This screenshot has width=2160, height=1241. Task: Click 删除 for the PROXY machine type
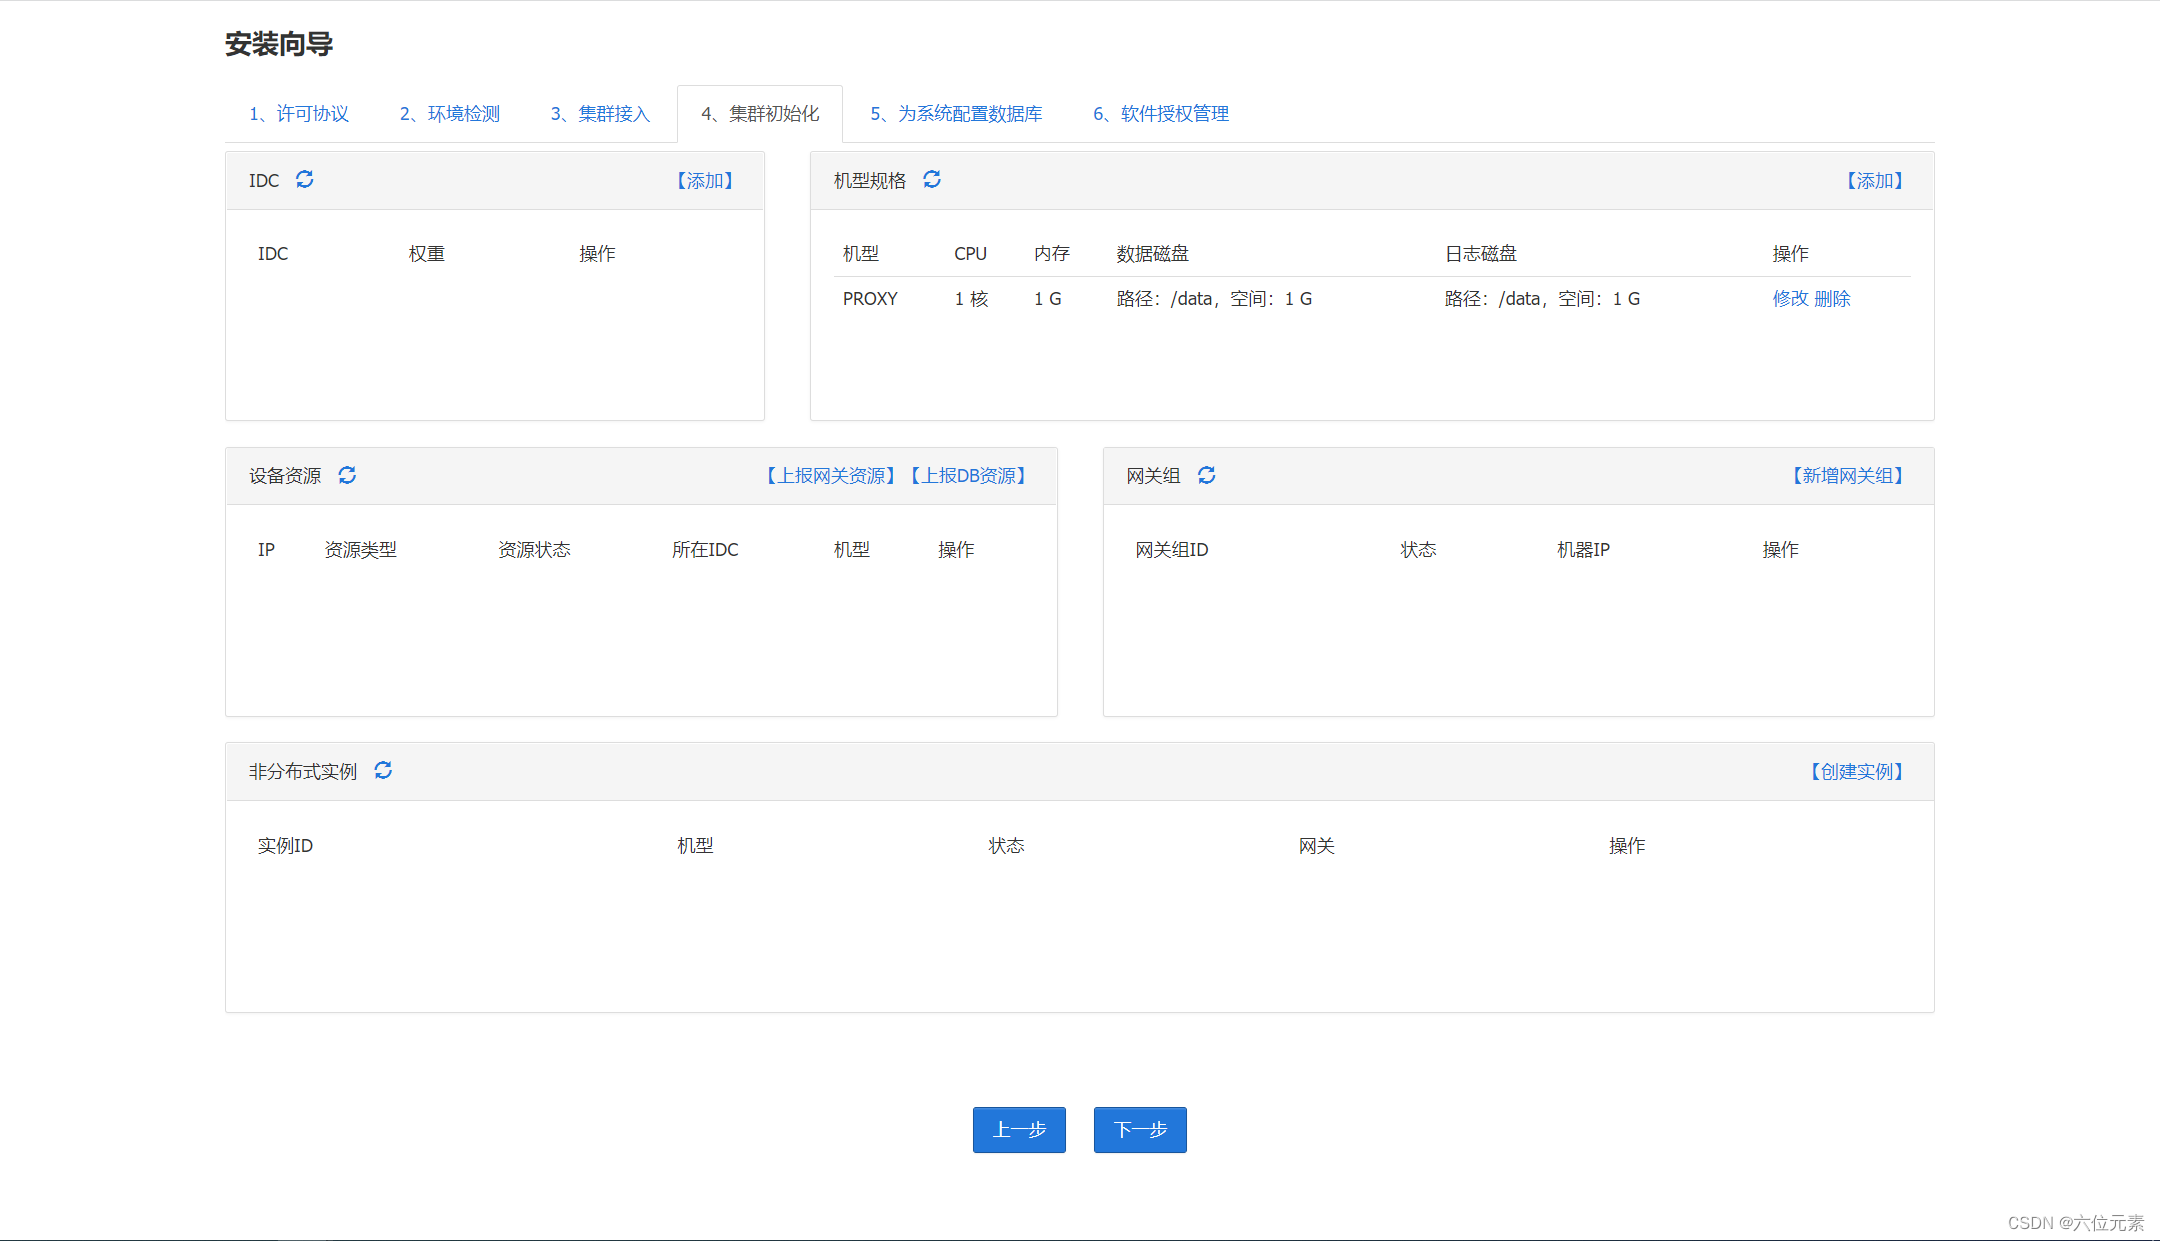click(1833, 299)
